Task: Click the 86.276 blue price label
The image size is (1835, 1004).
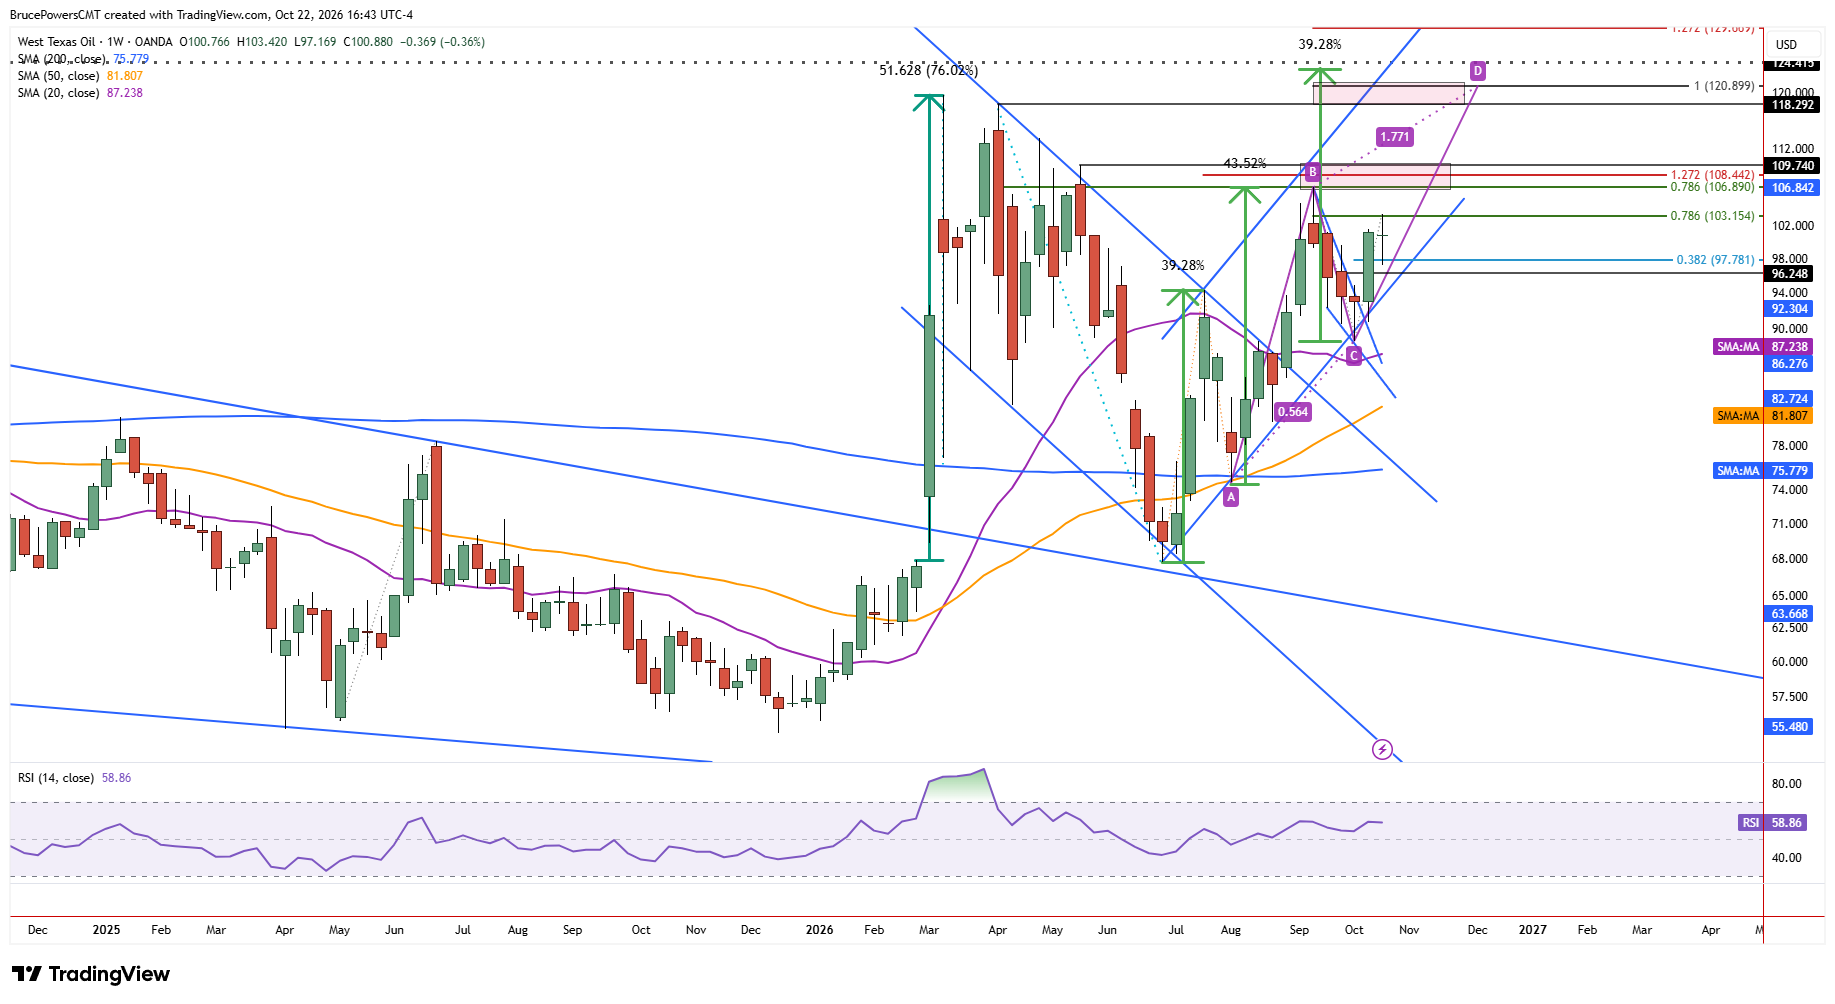Action: [x=1790, y=364]
